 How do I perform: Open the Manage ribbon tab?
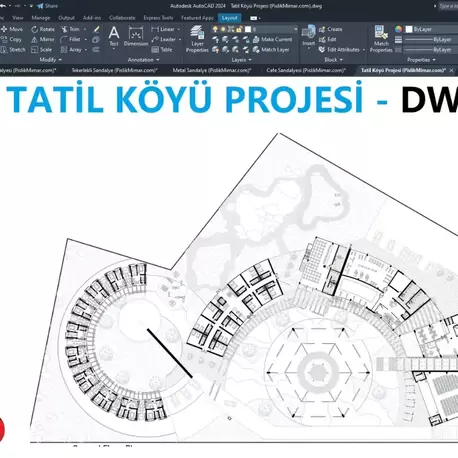[41, 18]
